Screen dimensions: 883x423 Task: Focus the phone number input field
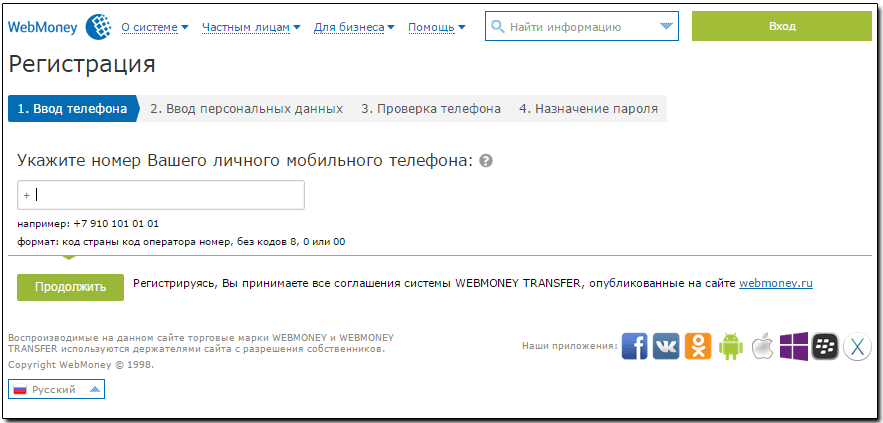(x=161, y=195)
